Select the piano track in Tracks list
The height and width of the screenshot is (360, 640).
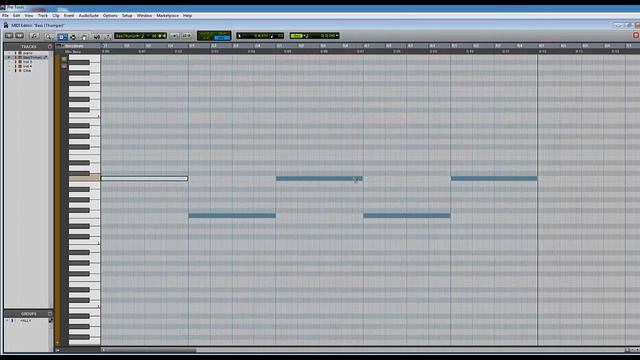[x=28, y=53]
